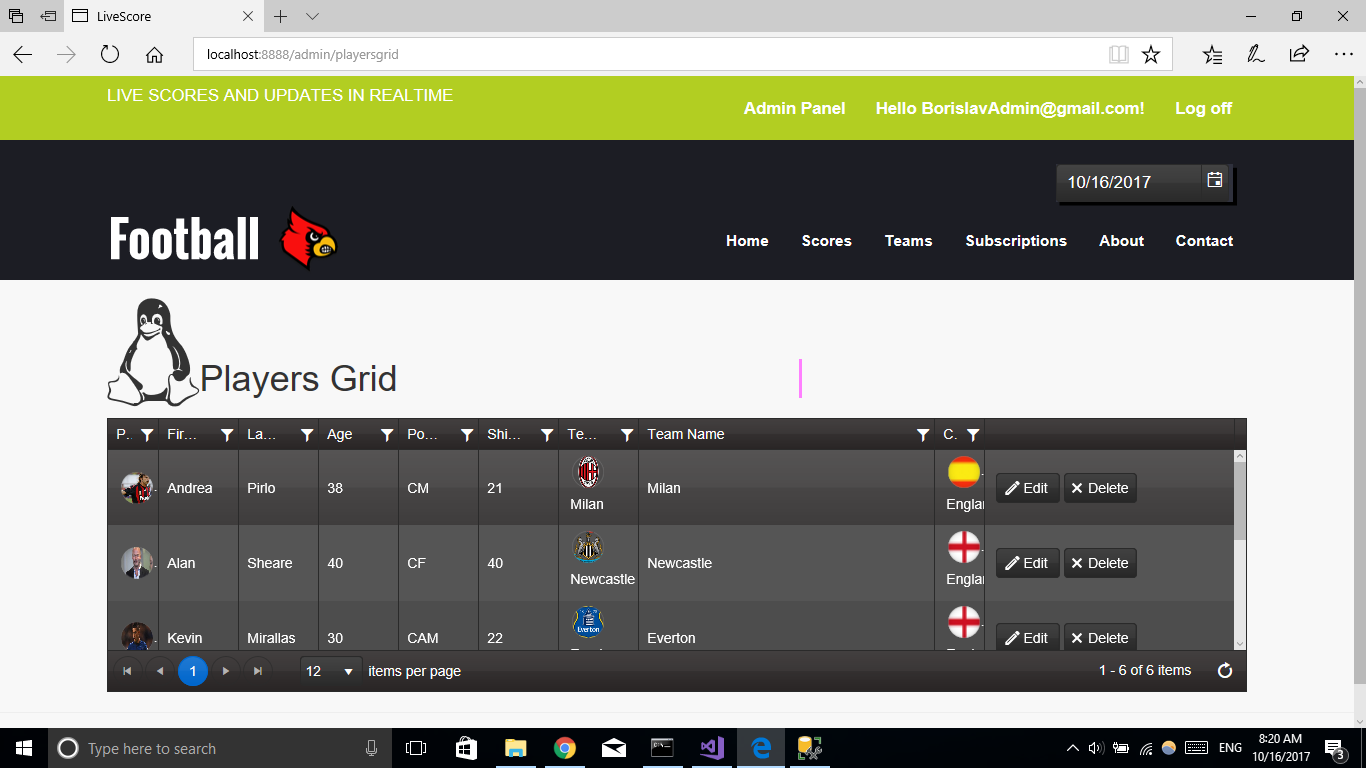This screenshot has height=768, width=1366.
Task: Open the Admin Panel link
Action: 794,108
